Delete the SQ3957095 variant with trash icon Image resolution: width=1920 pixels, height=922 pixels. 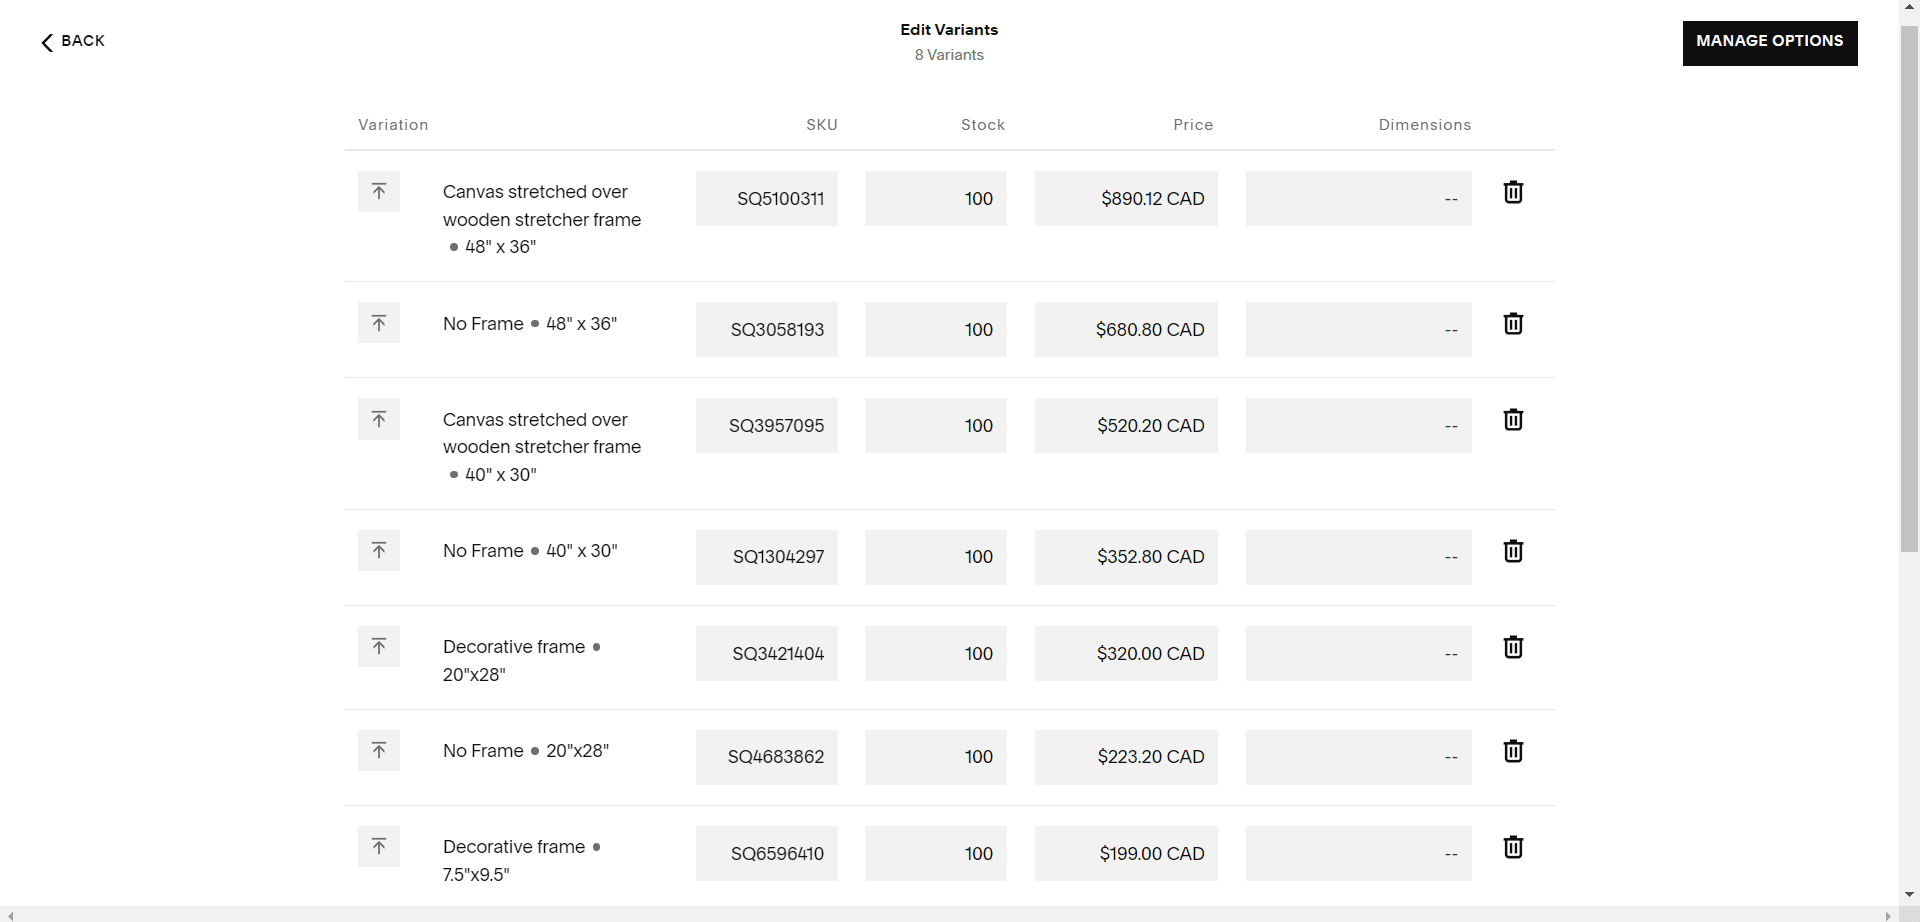click(x=1513, y=419)
